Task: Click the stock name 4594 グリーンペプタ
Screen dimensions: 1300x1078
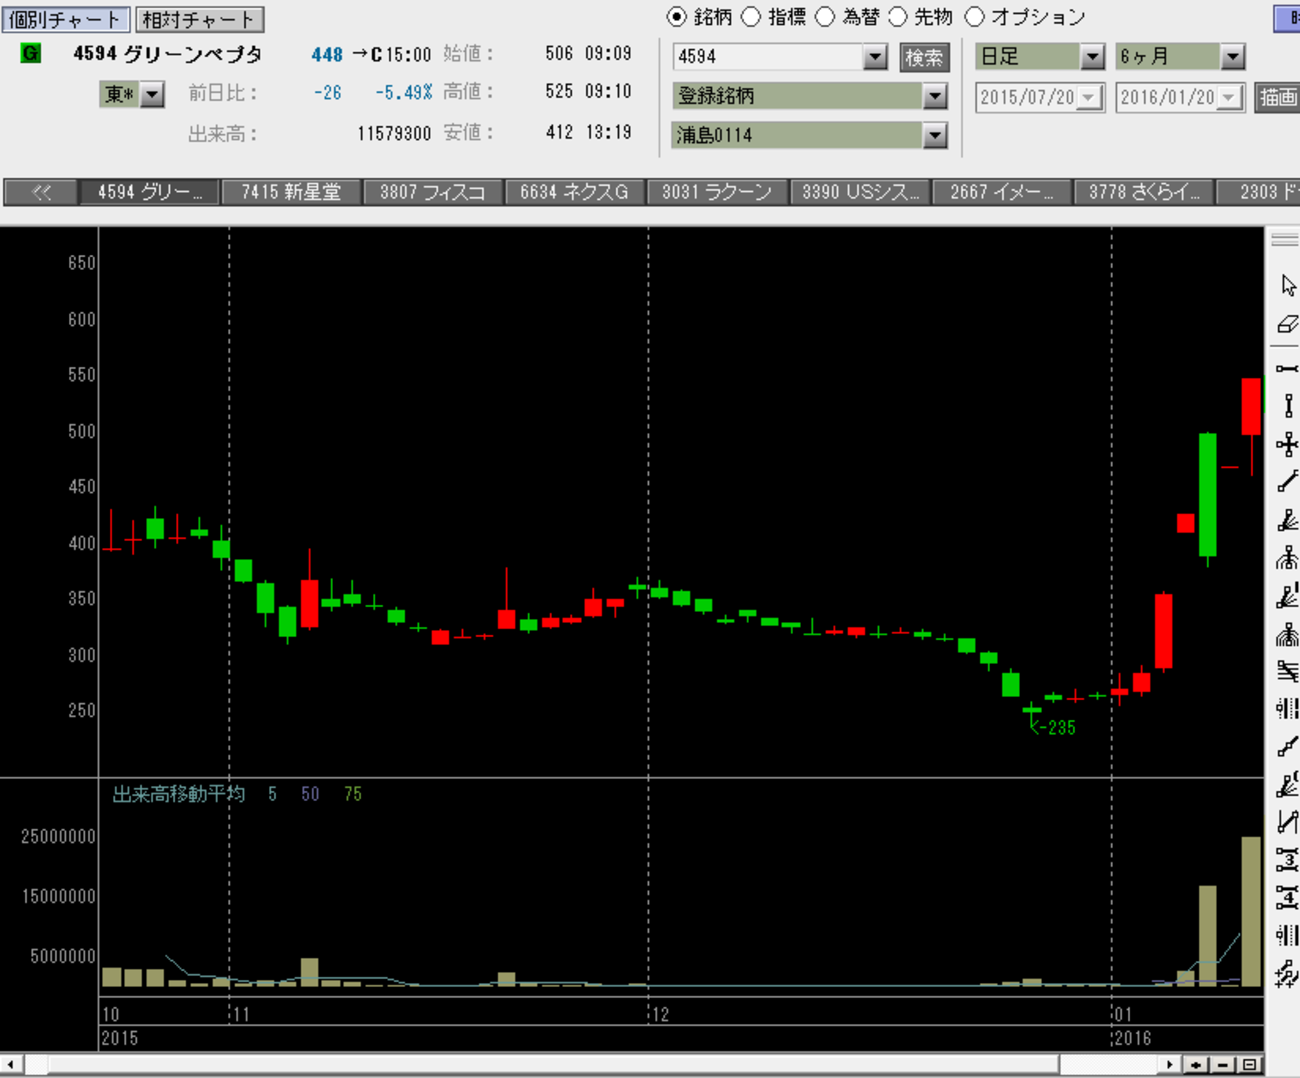Action: [x=167, y=54]
